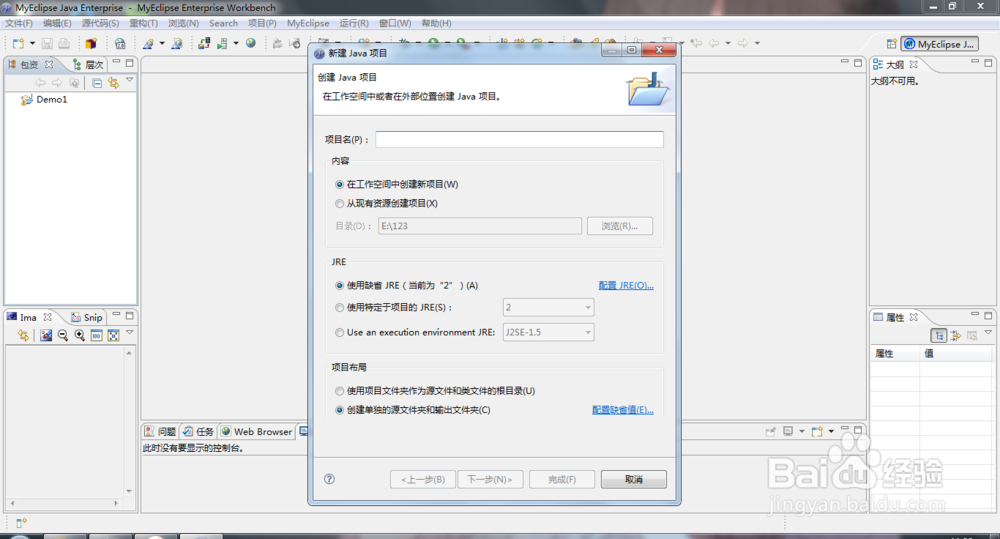This screenshot has height=539, width=1000.
Task: Open the Web Browser tab
Action: 256,431
